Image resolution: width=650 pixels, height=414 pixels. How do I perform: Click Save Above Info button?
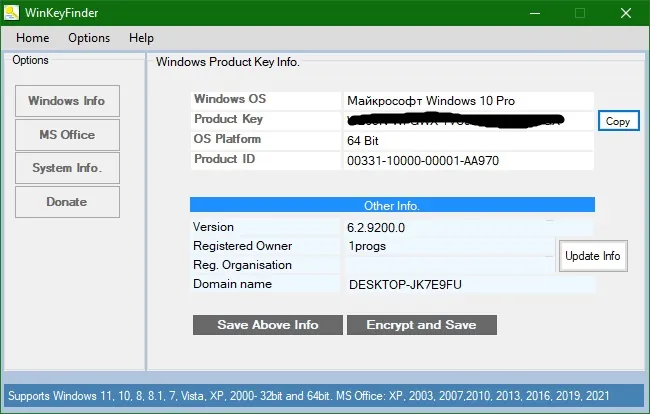(x=268, y=325)
